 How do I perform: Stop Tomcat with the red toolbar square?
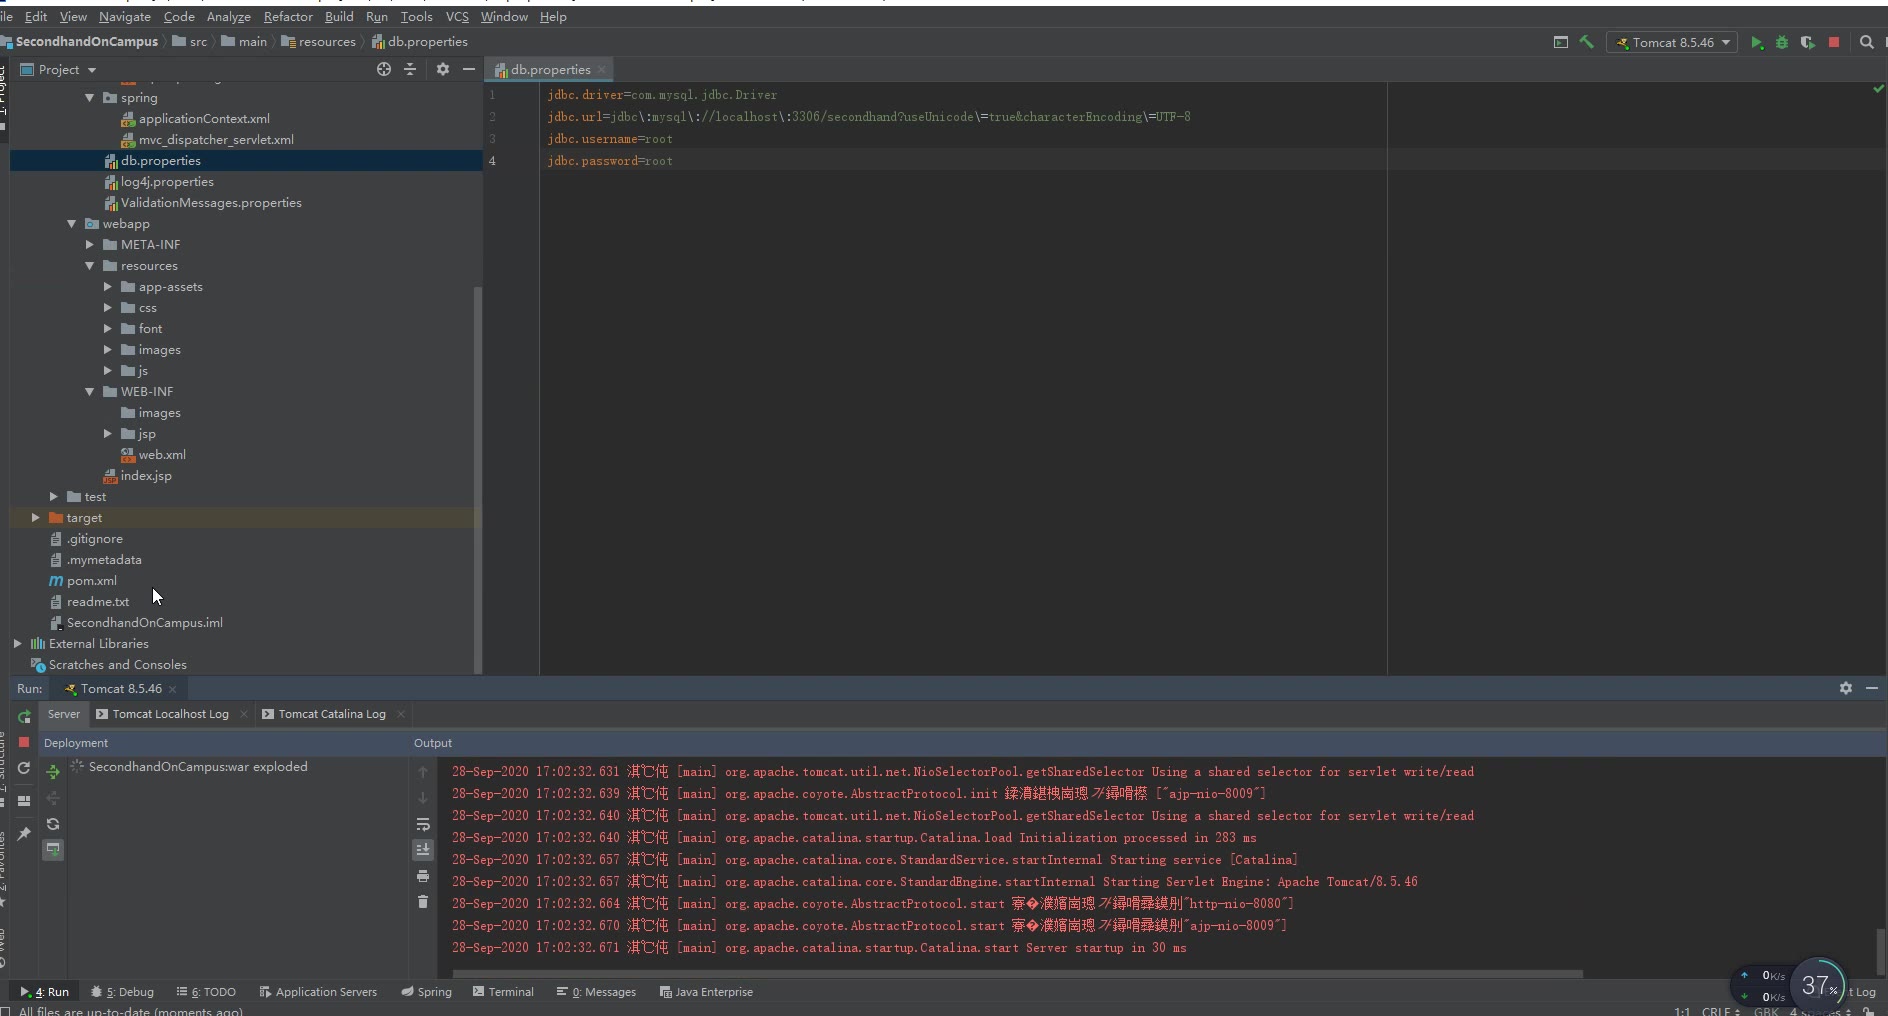tap(1834, 42)
